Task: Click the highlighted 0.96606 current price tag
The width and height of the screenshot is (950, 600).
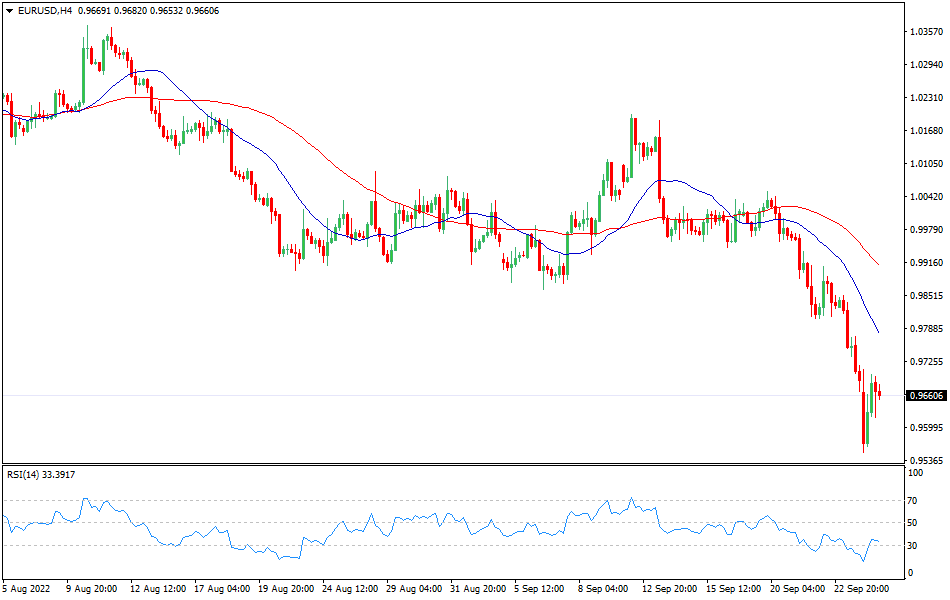Action: point(926,396)
